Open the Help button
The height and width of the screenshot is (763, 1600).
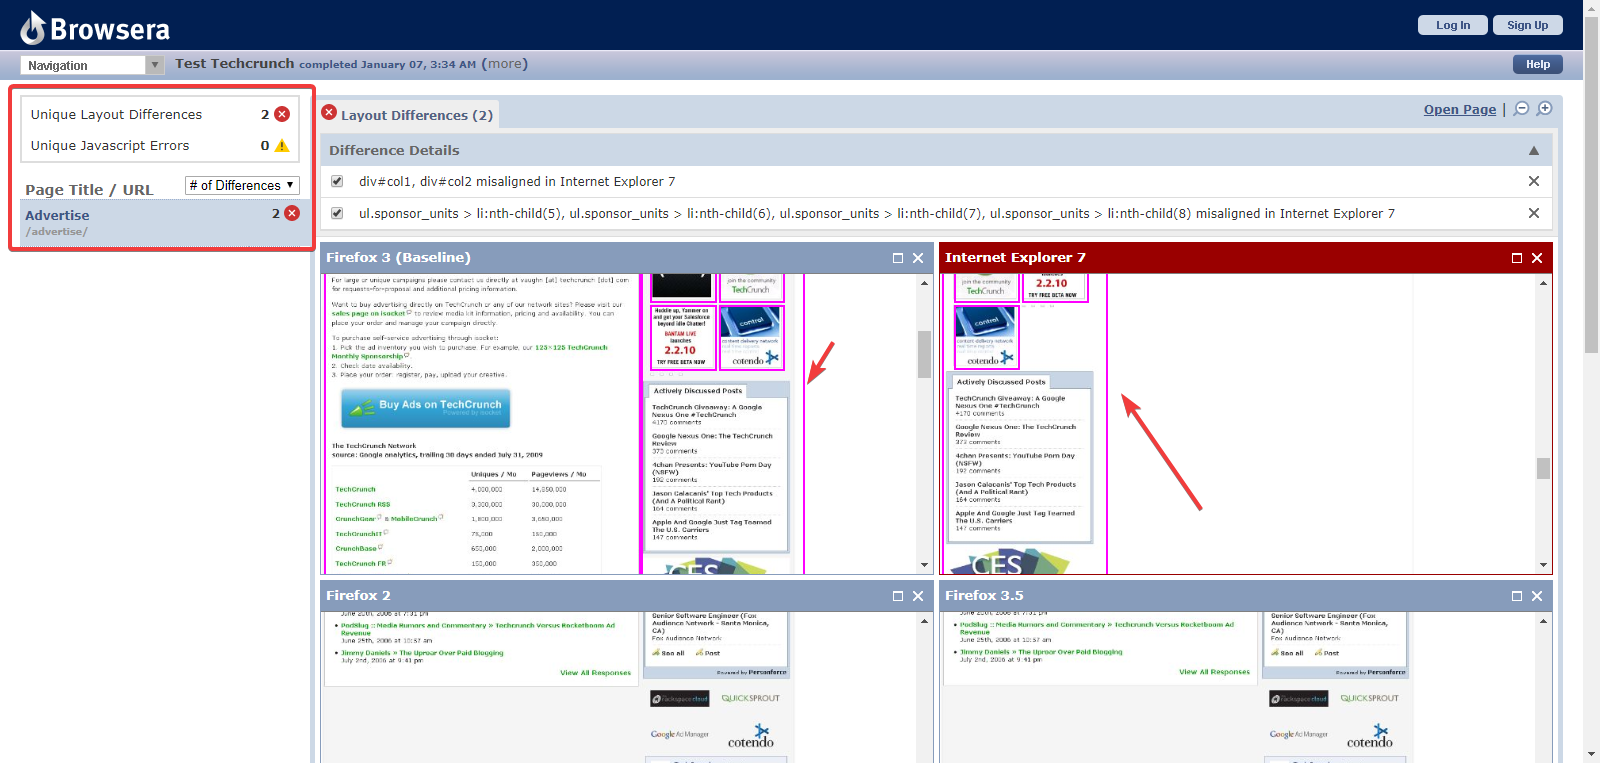tap(1538, 64)
